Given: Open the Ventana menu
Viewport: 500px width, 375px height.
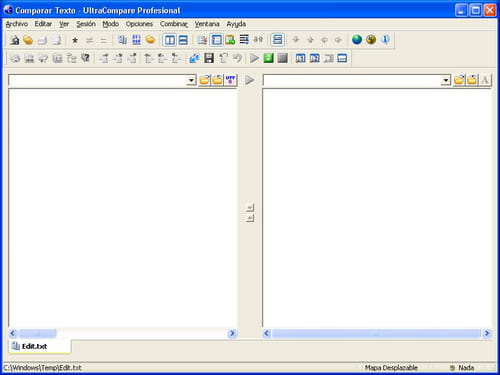Looking at the screenshot, I should pos(207,24).
